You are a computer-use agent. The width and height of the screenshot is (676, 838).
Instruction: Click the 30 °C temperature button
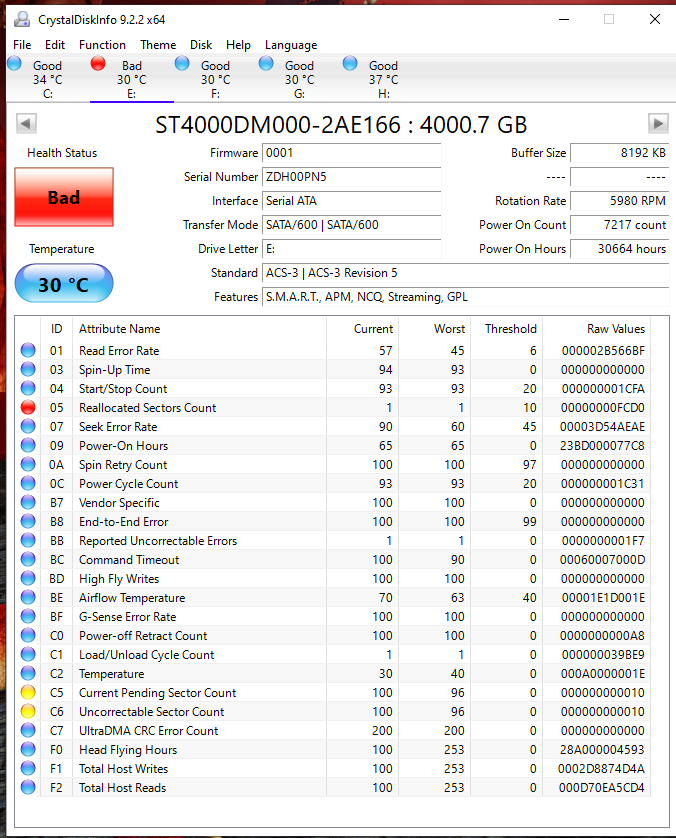[64, 284]
